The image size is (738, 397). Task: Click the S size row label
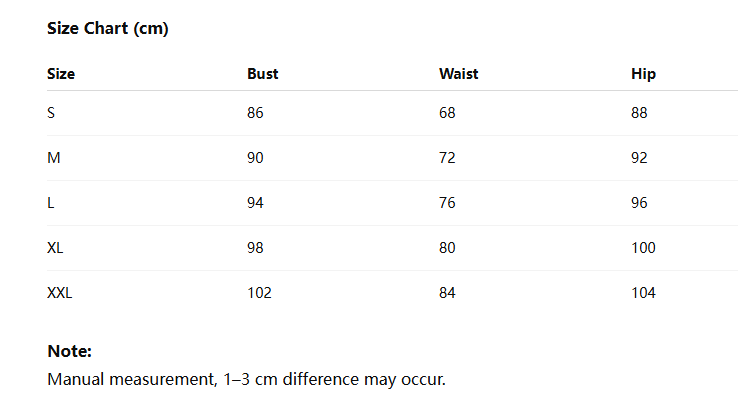51,113
